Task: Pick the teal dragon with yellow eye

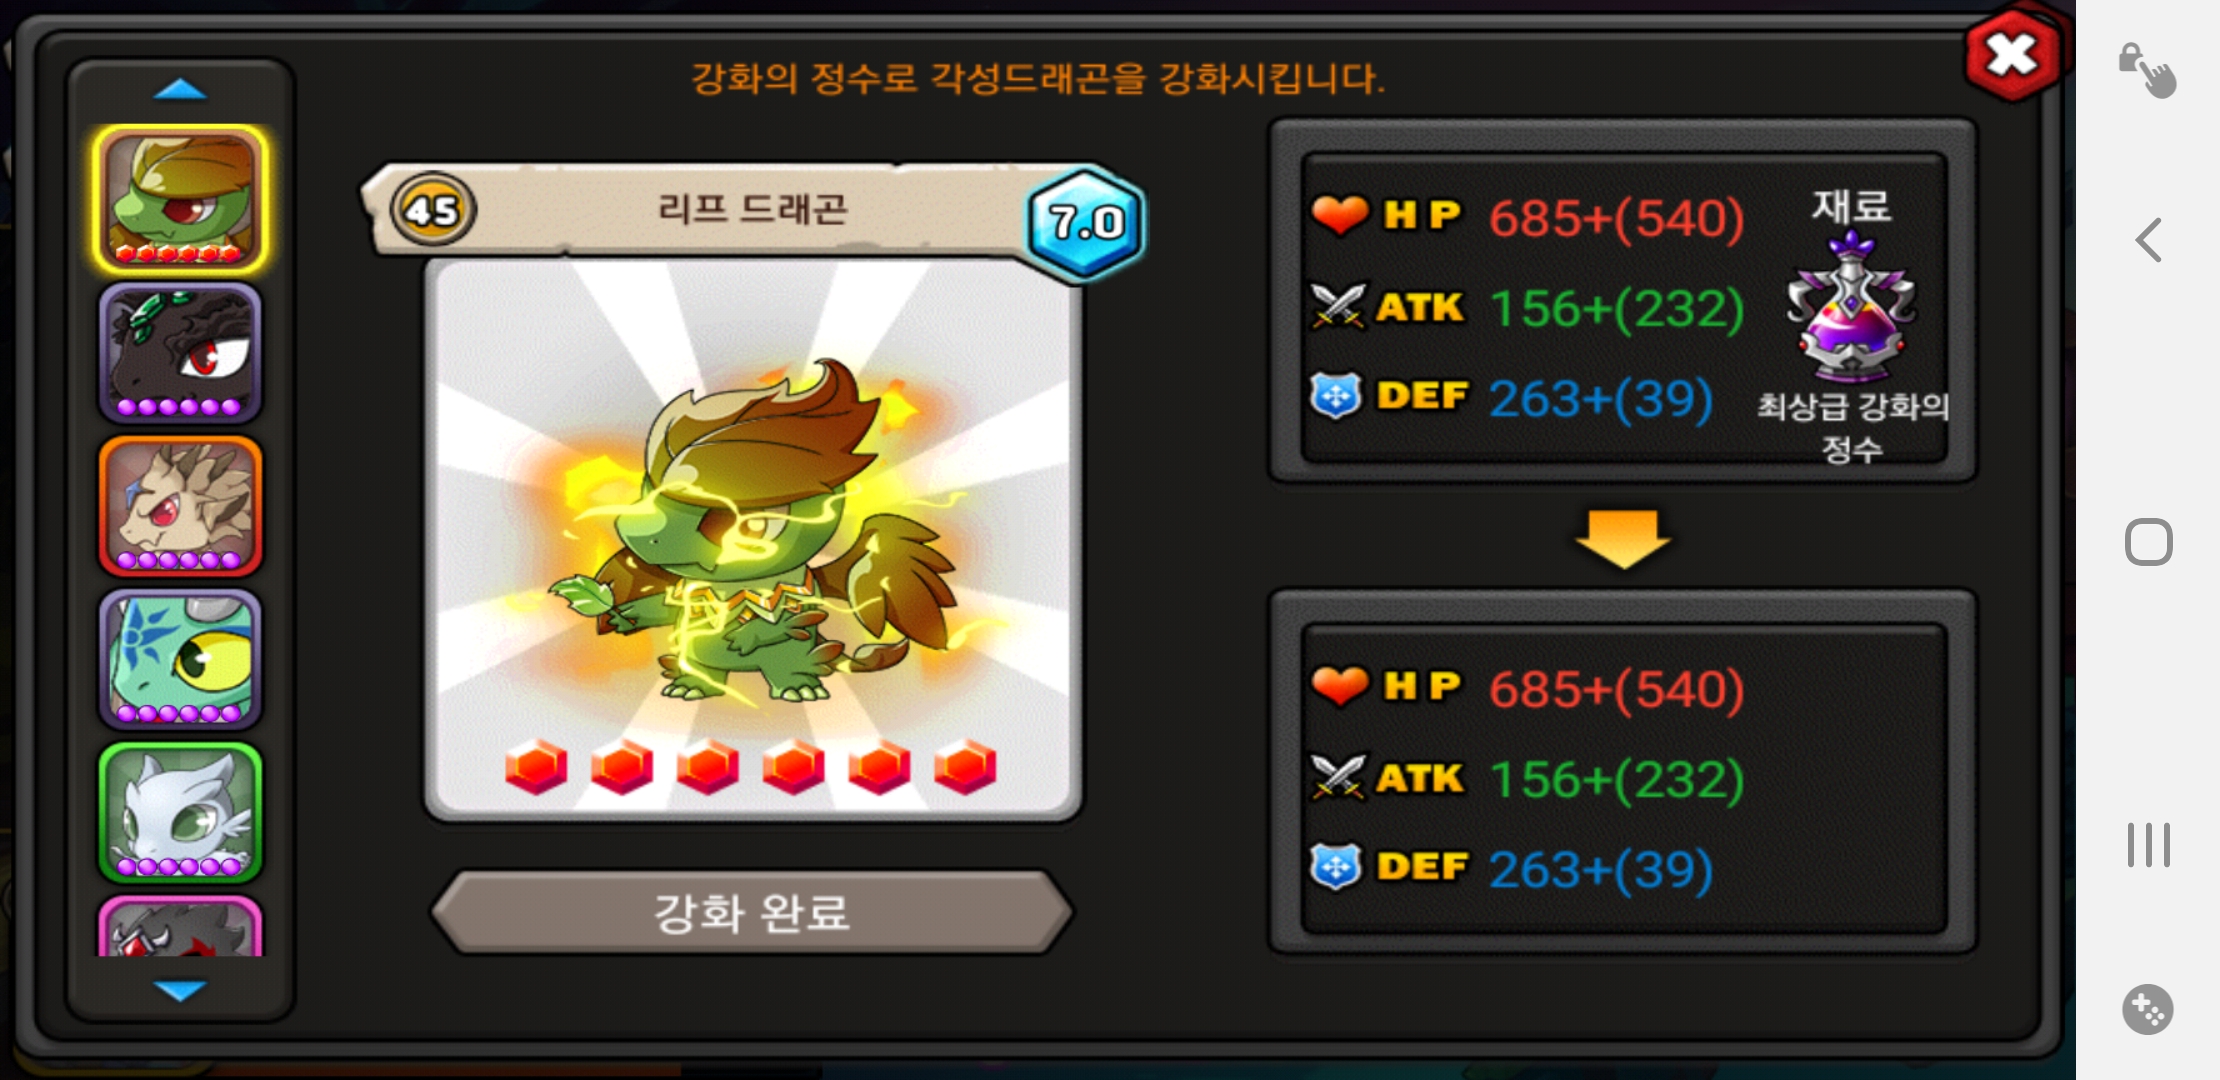Action: tap(180, 659)
